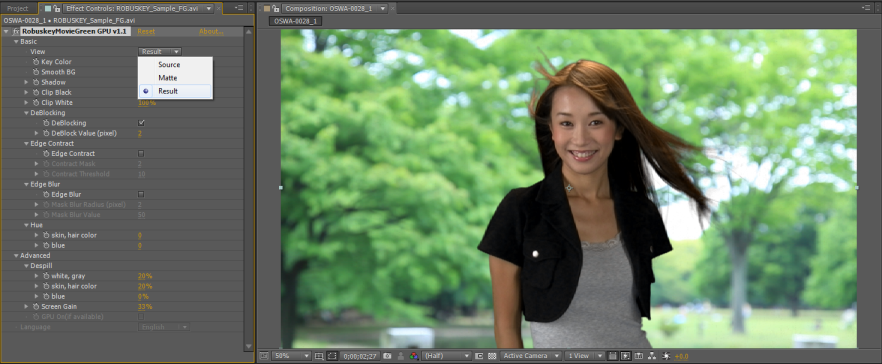Click the Screen Gain 33% value
Image resolution: width=882 pixels, height=364 pixels.
point(145,307)
